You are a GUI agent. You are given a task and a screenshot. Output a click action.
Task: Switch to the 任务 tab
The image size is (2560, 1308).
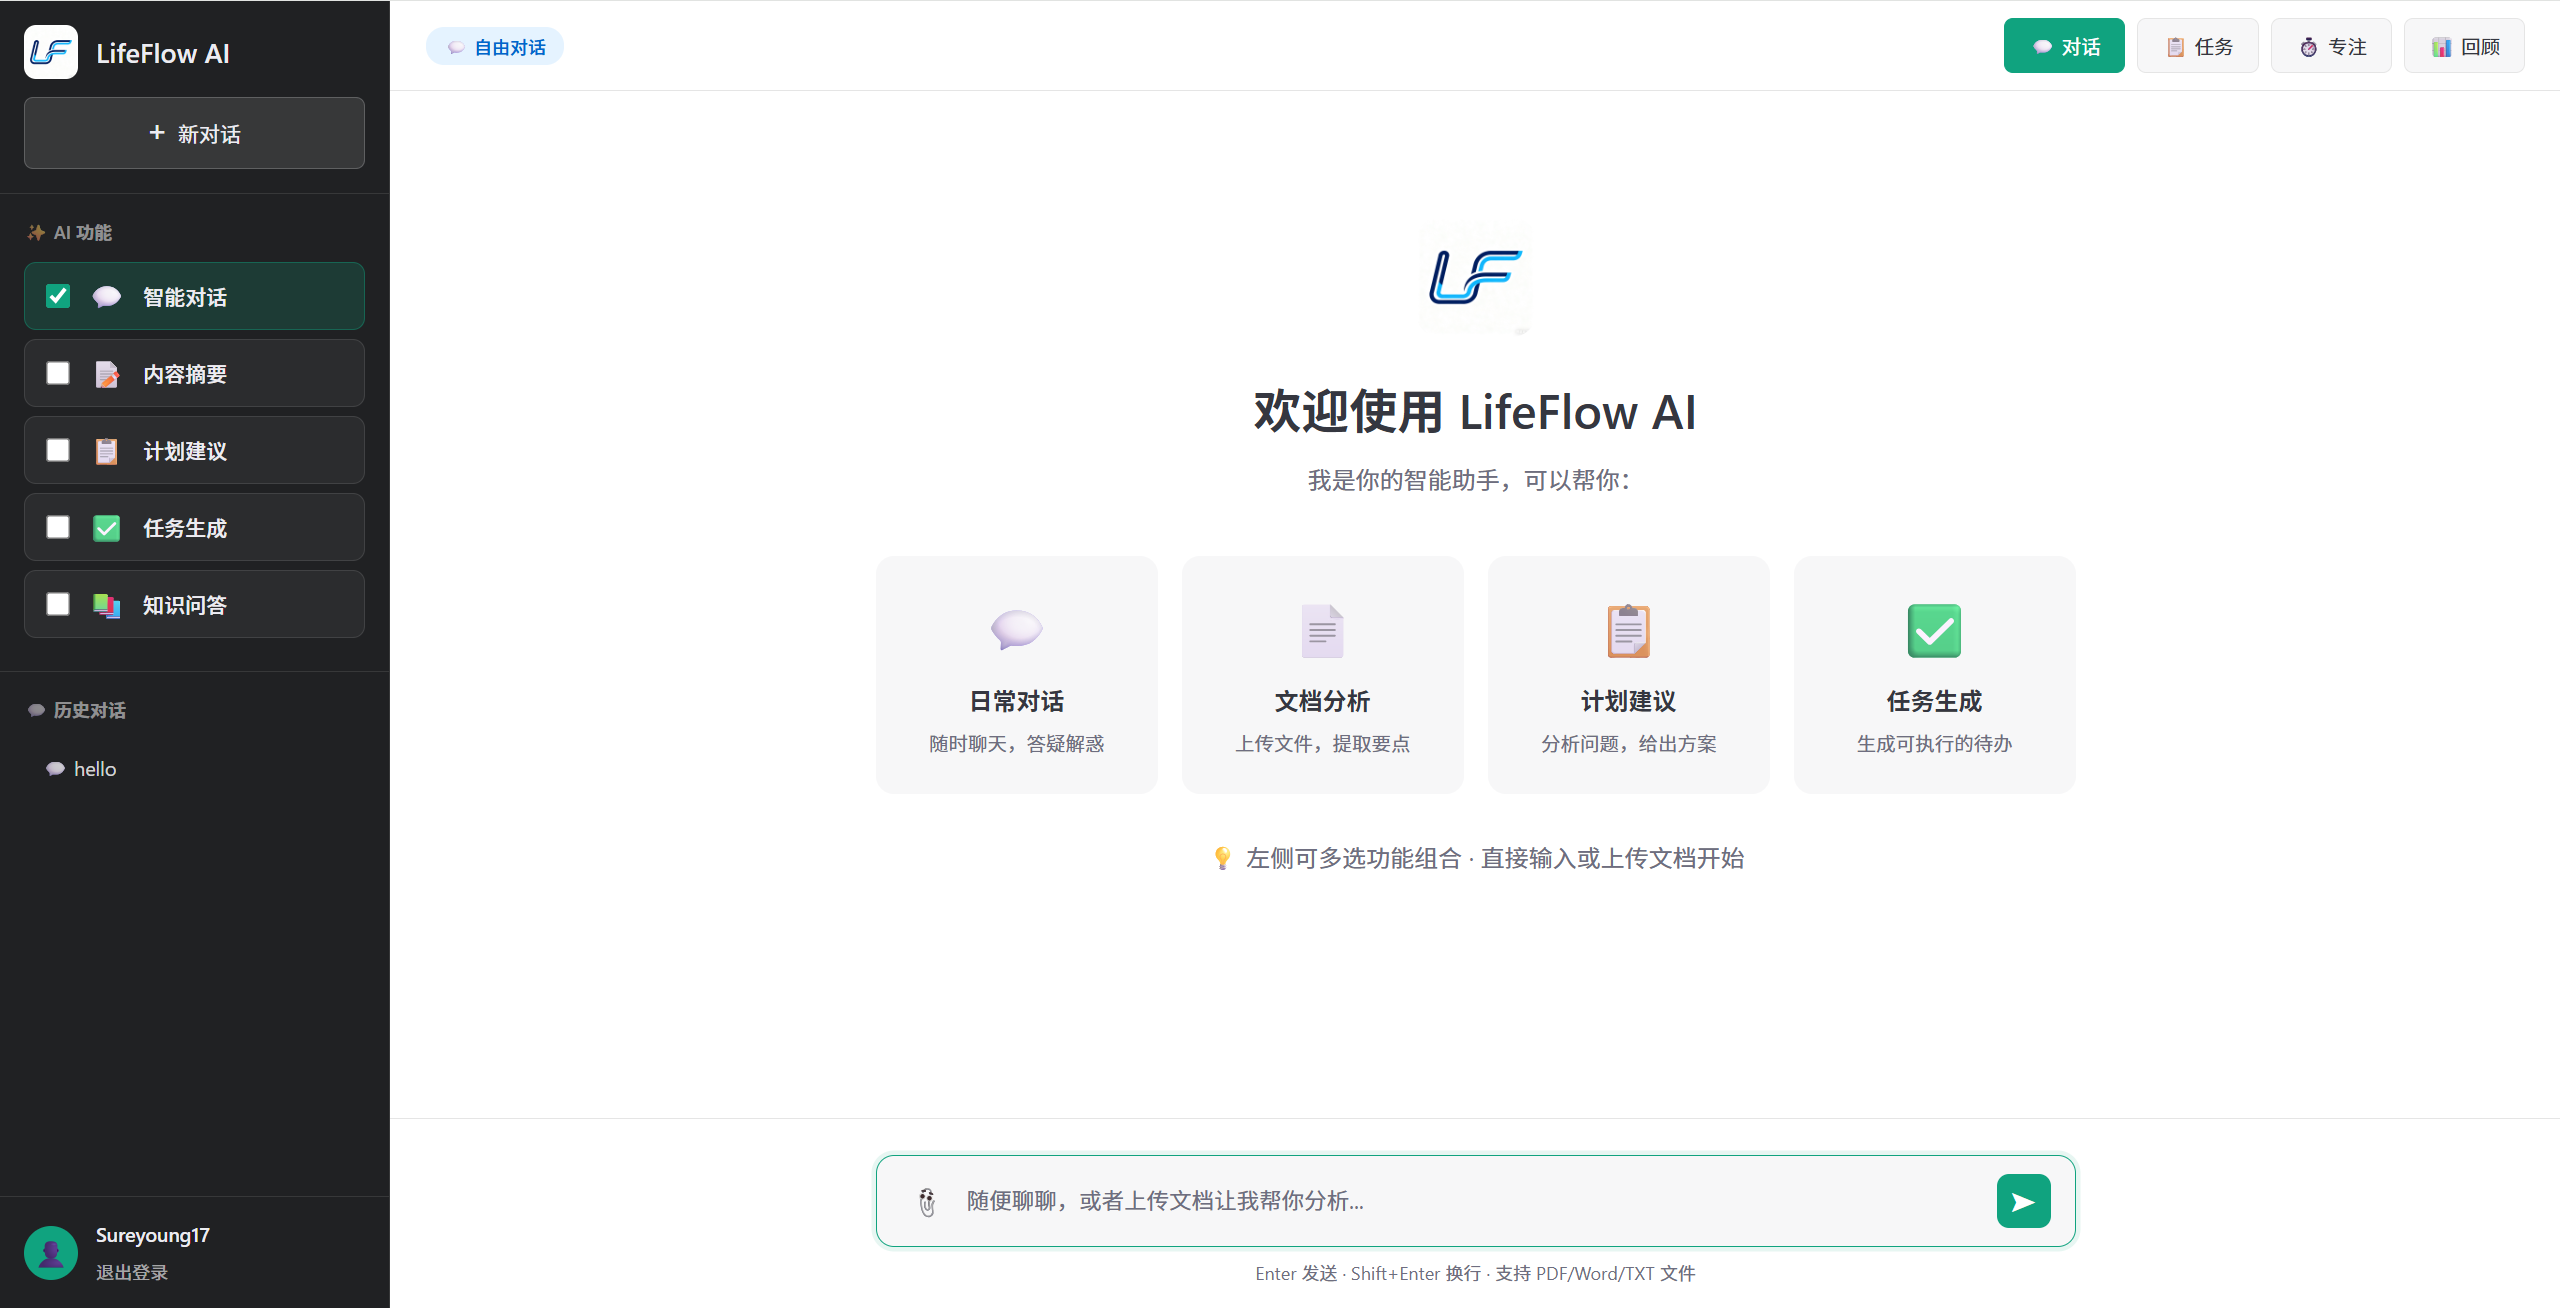point(2197,46)
